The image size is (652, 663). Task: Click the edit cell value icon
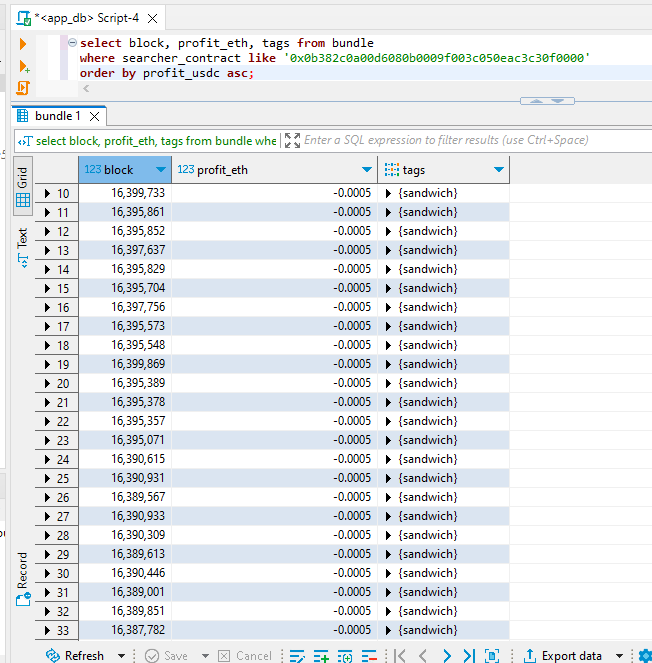[297, 656]
